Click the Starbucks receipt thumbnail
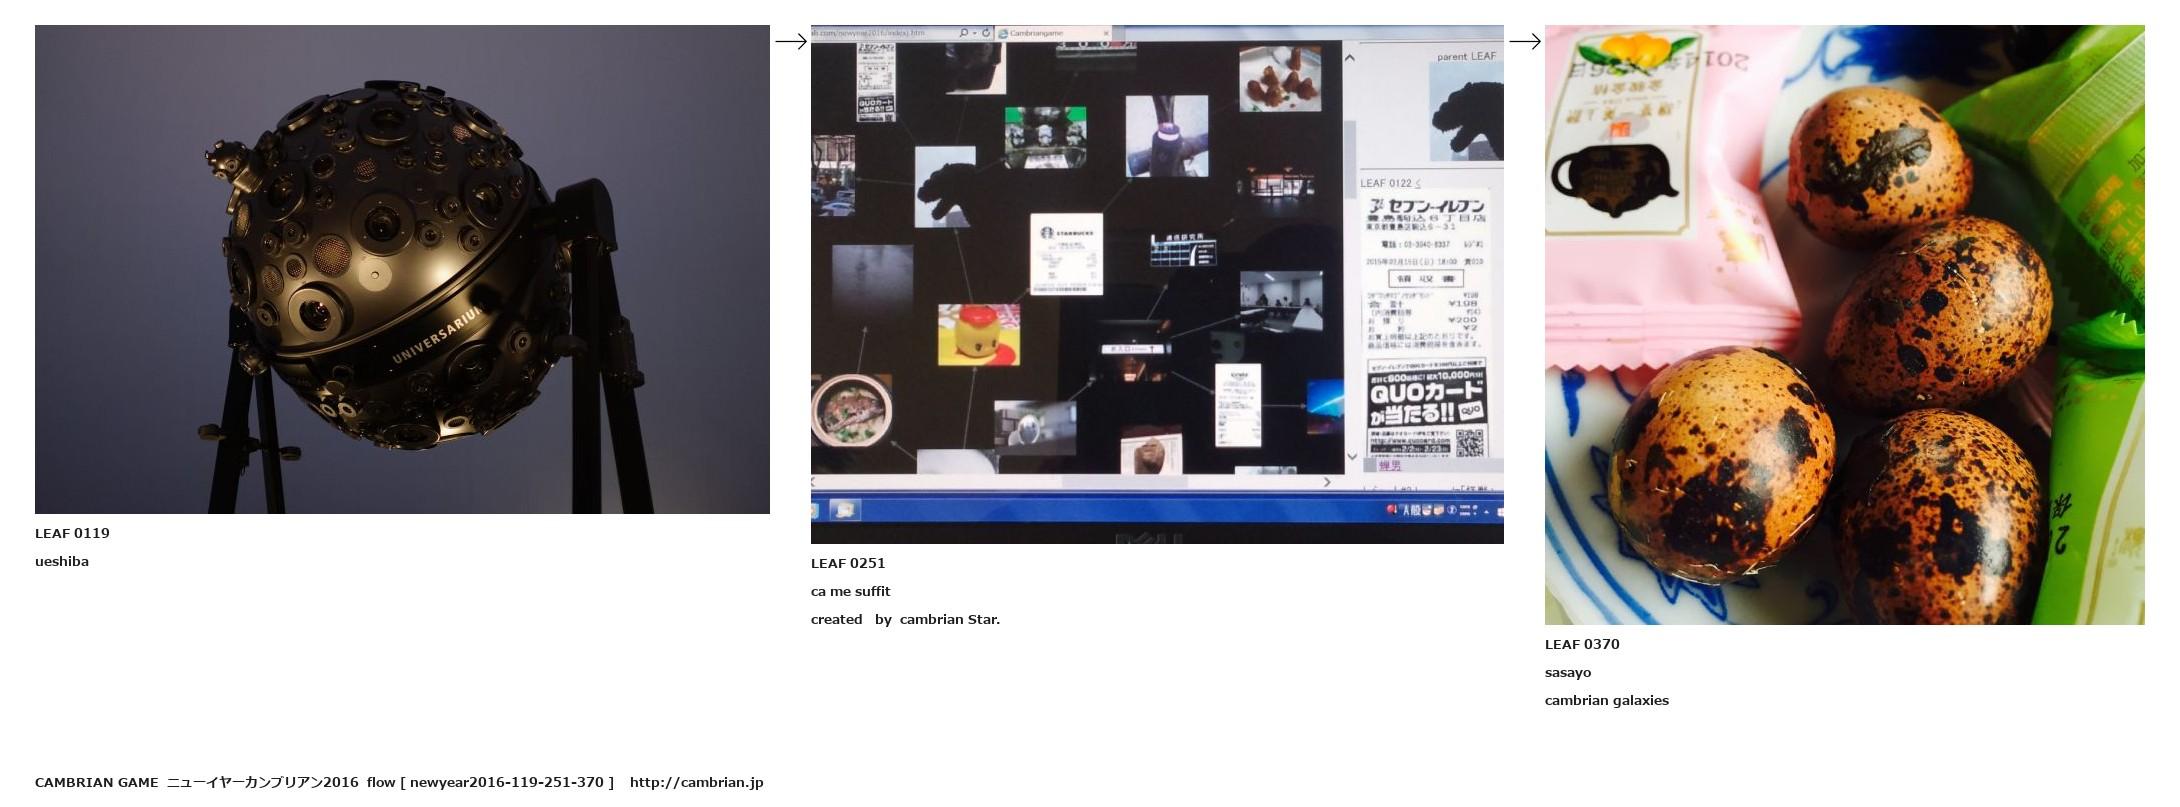2180x807 pixels. 1066,254
